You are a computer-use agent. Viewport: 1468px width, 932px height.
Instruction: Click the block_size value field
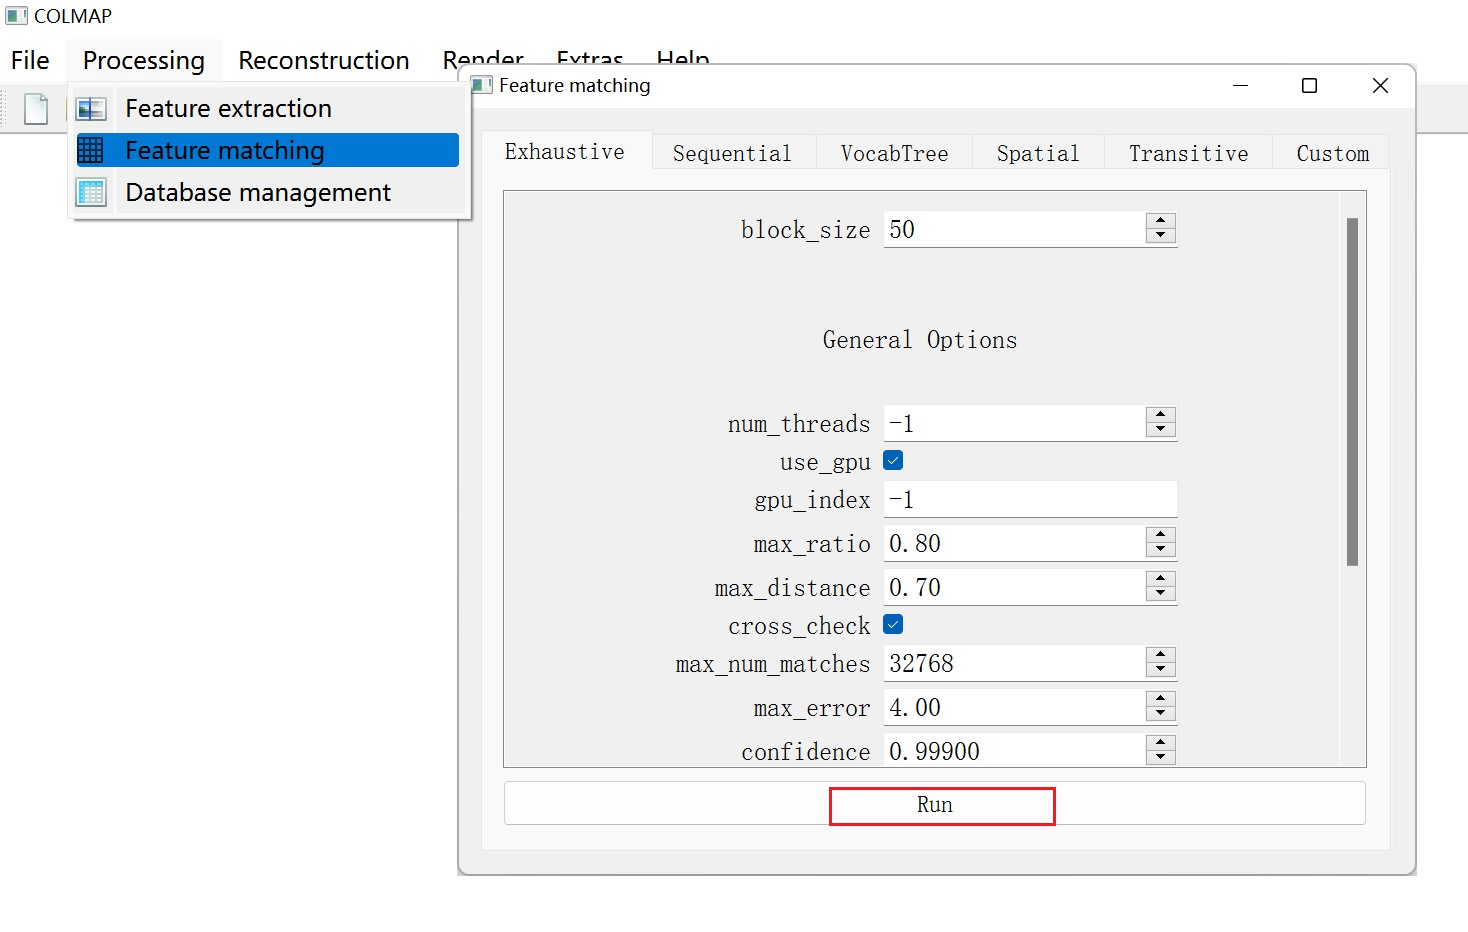tap(1014, 229)
